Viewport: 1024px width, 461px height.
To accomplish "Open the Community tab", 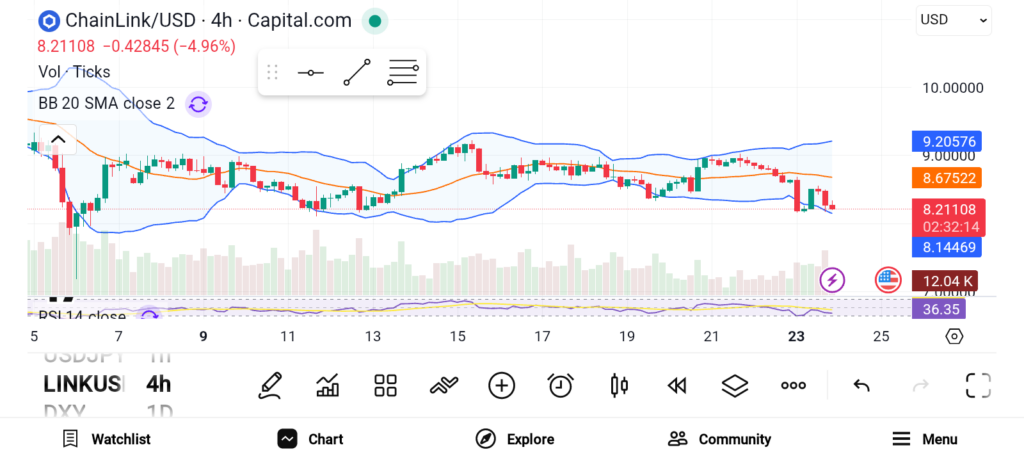I will [719, 439].
